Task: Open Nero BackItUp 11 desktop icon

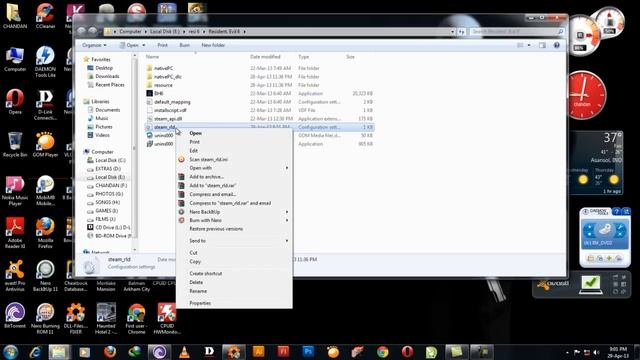Action: coord(45,276)
